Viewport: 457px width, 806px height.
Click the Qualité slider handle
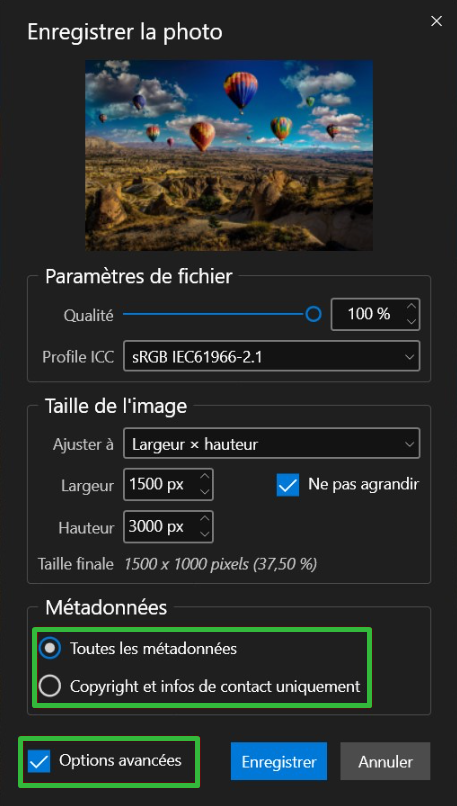313,314
